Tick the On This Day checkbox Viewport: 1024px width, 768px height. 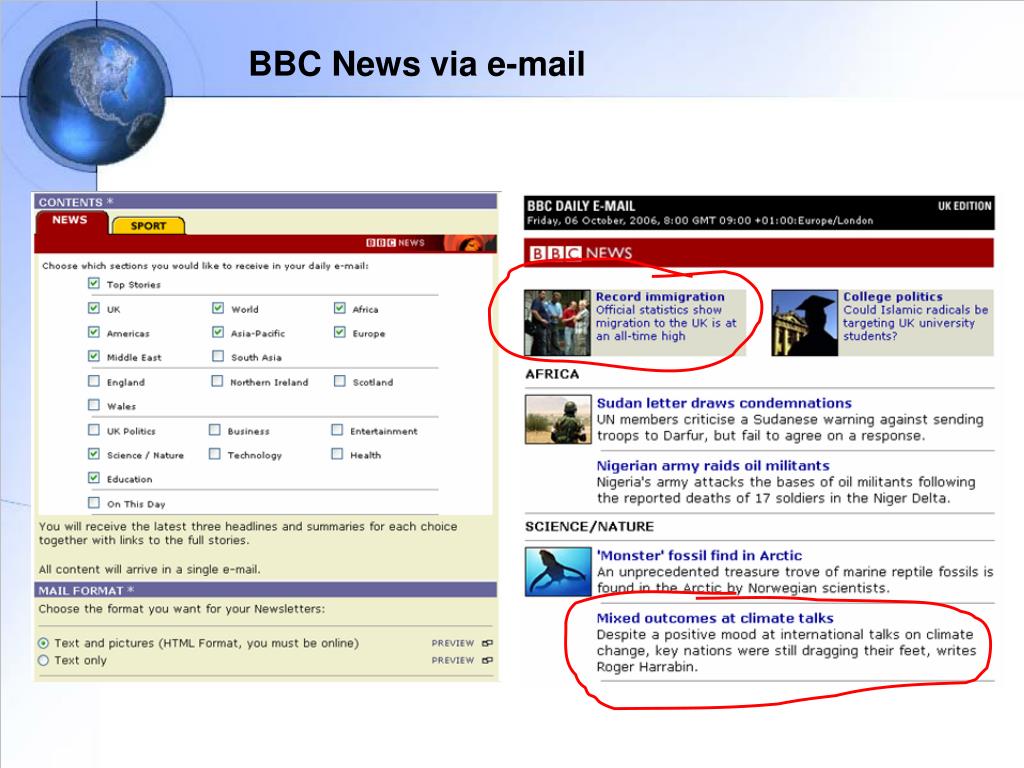click(x=94, y=503)
